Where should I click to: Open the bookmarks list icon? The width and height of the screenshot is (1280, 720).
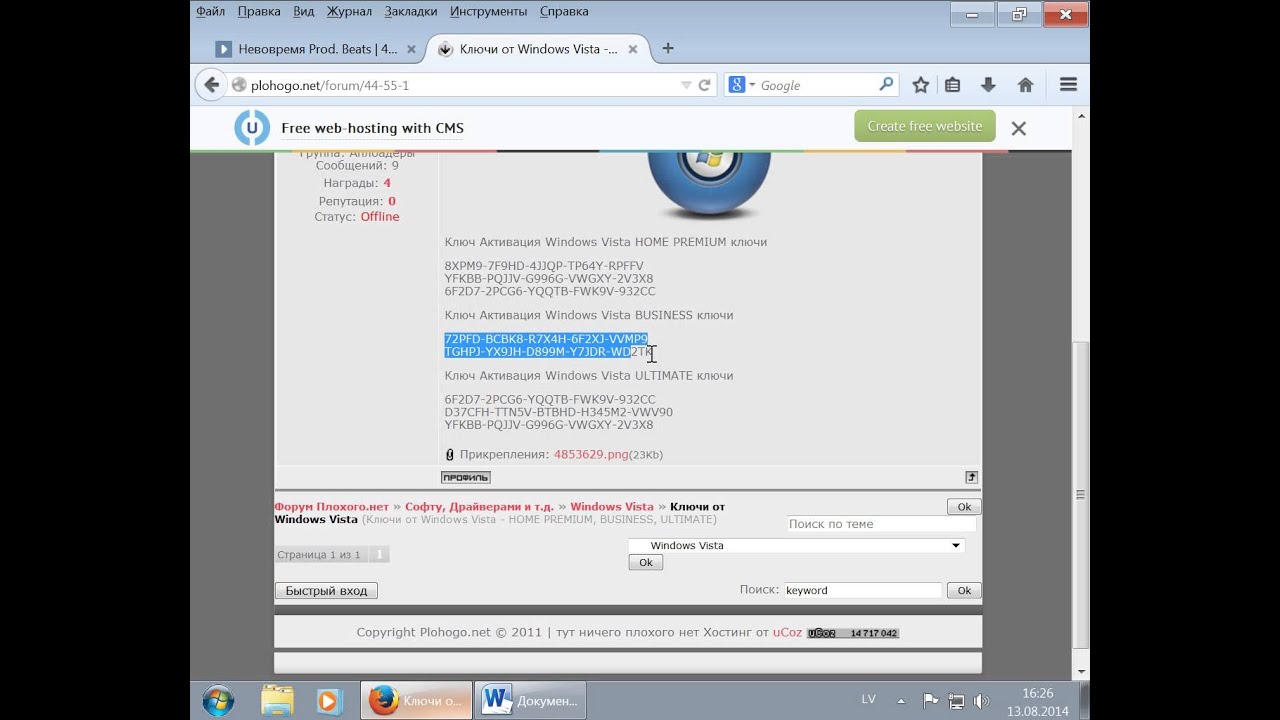click(953, 85)
